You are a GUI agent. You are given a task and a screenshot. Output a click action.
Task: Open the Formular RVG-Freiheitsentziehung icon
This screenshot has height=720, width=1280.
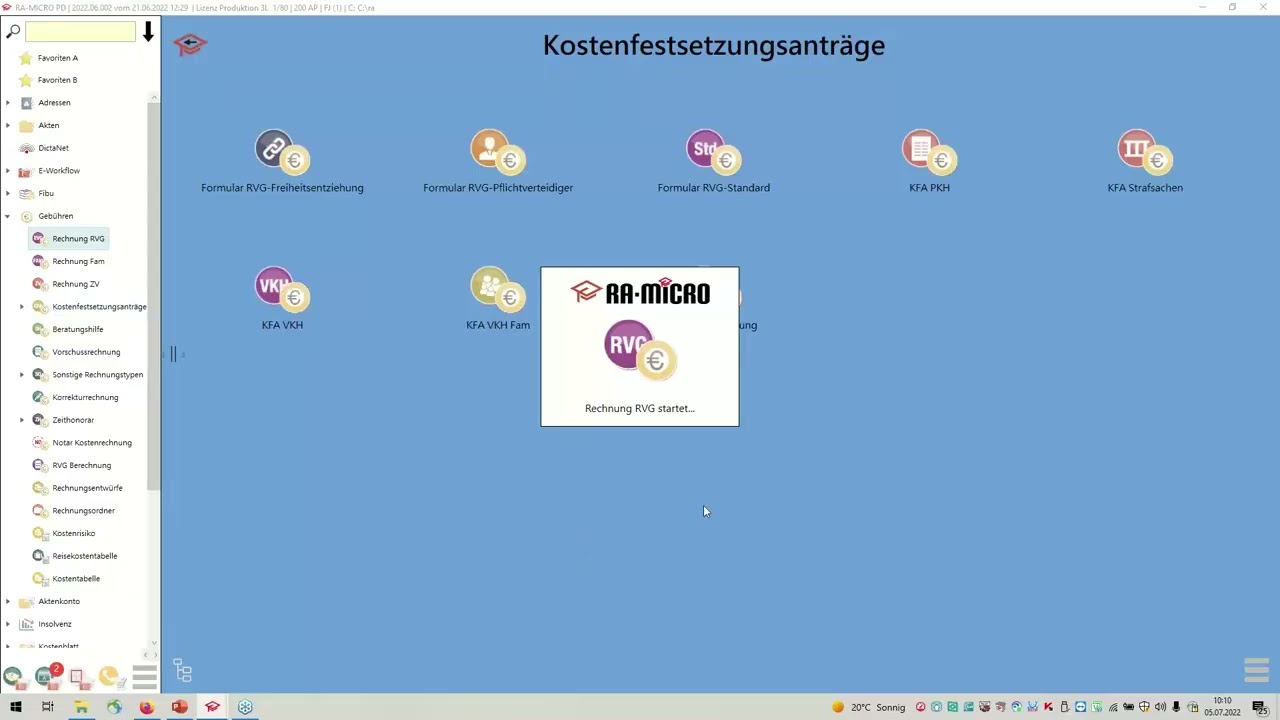(x=282, y=152)
